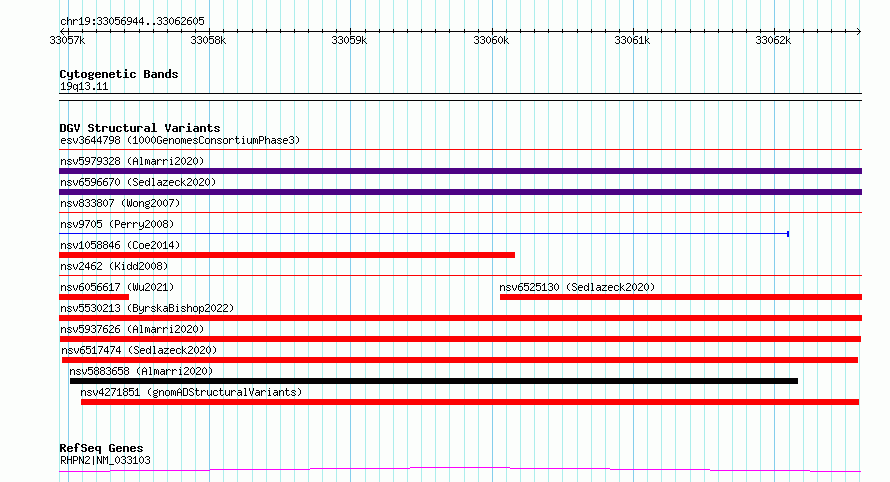Click the chr19:33056944..33062605 coordinate text

tap(132, 21)
